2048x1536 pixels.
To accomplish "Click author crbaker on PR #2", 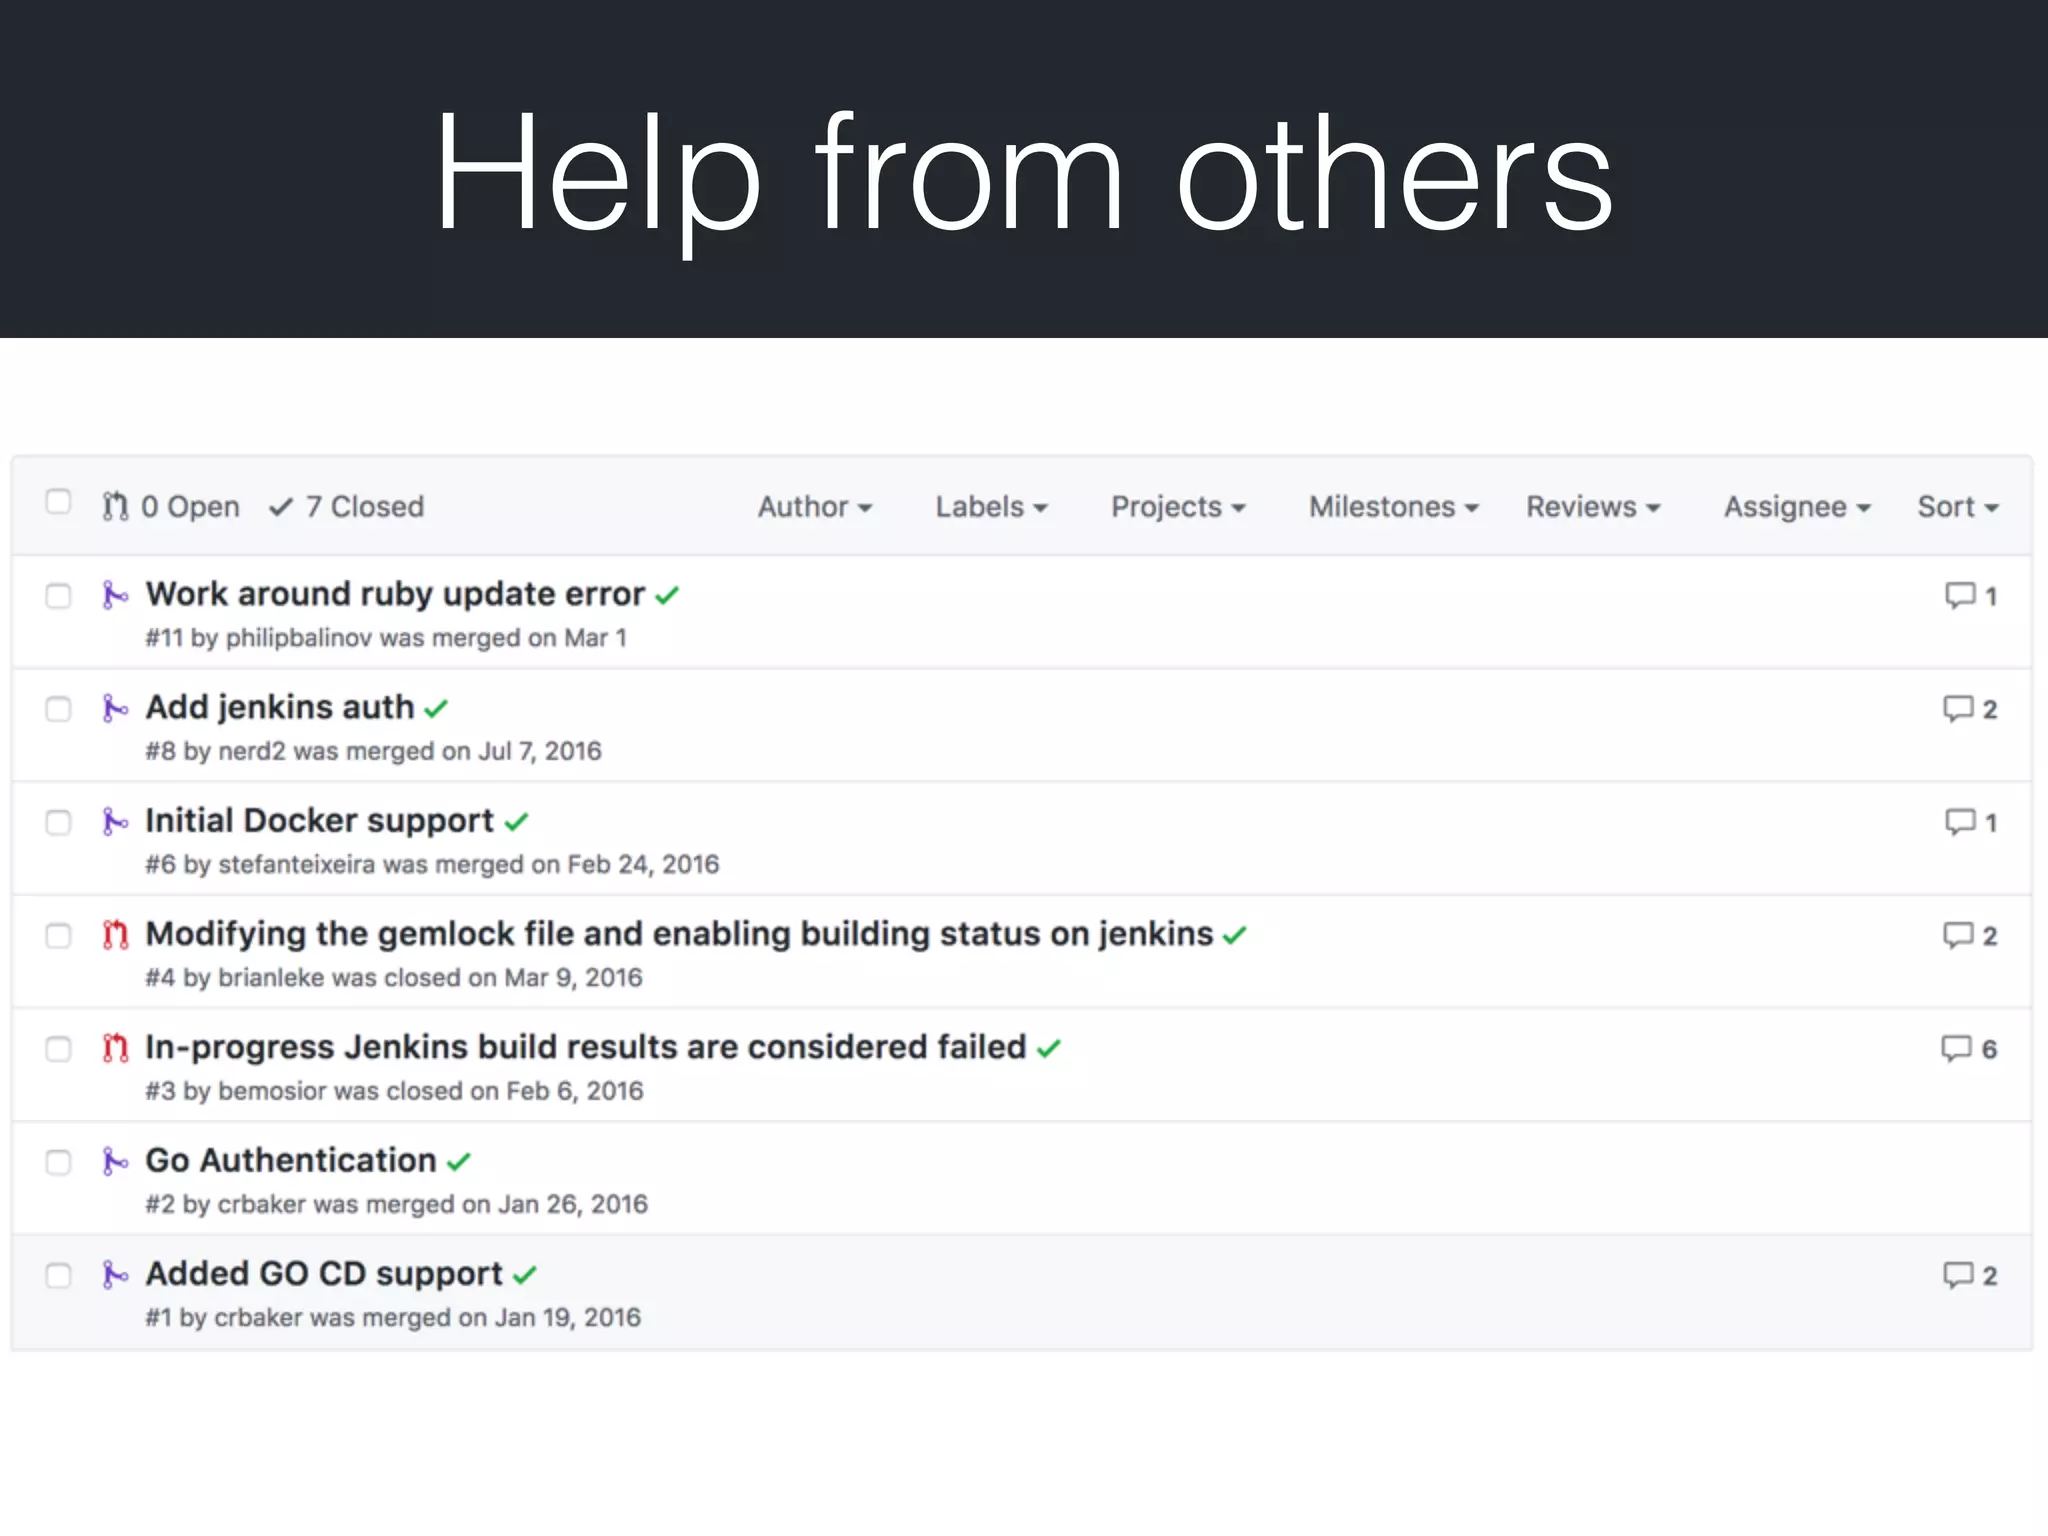I will coord(262,1204).
